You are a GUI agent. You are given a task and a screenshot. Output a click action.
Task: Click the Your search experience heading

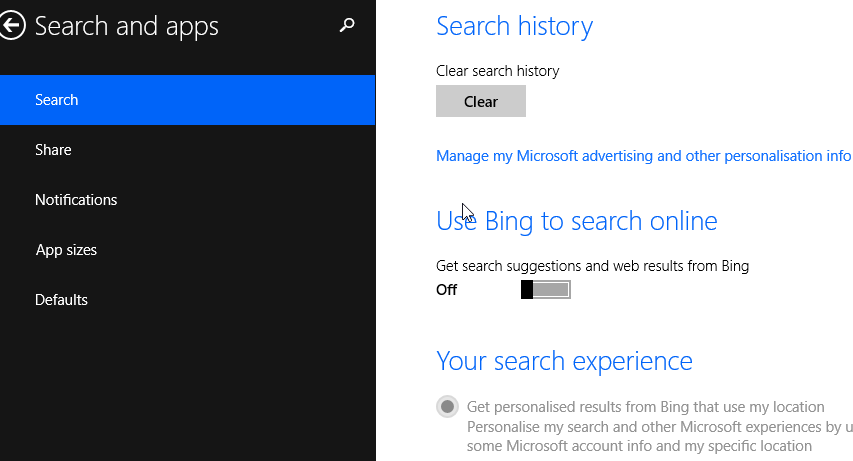[x=564, y=361]
